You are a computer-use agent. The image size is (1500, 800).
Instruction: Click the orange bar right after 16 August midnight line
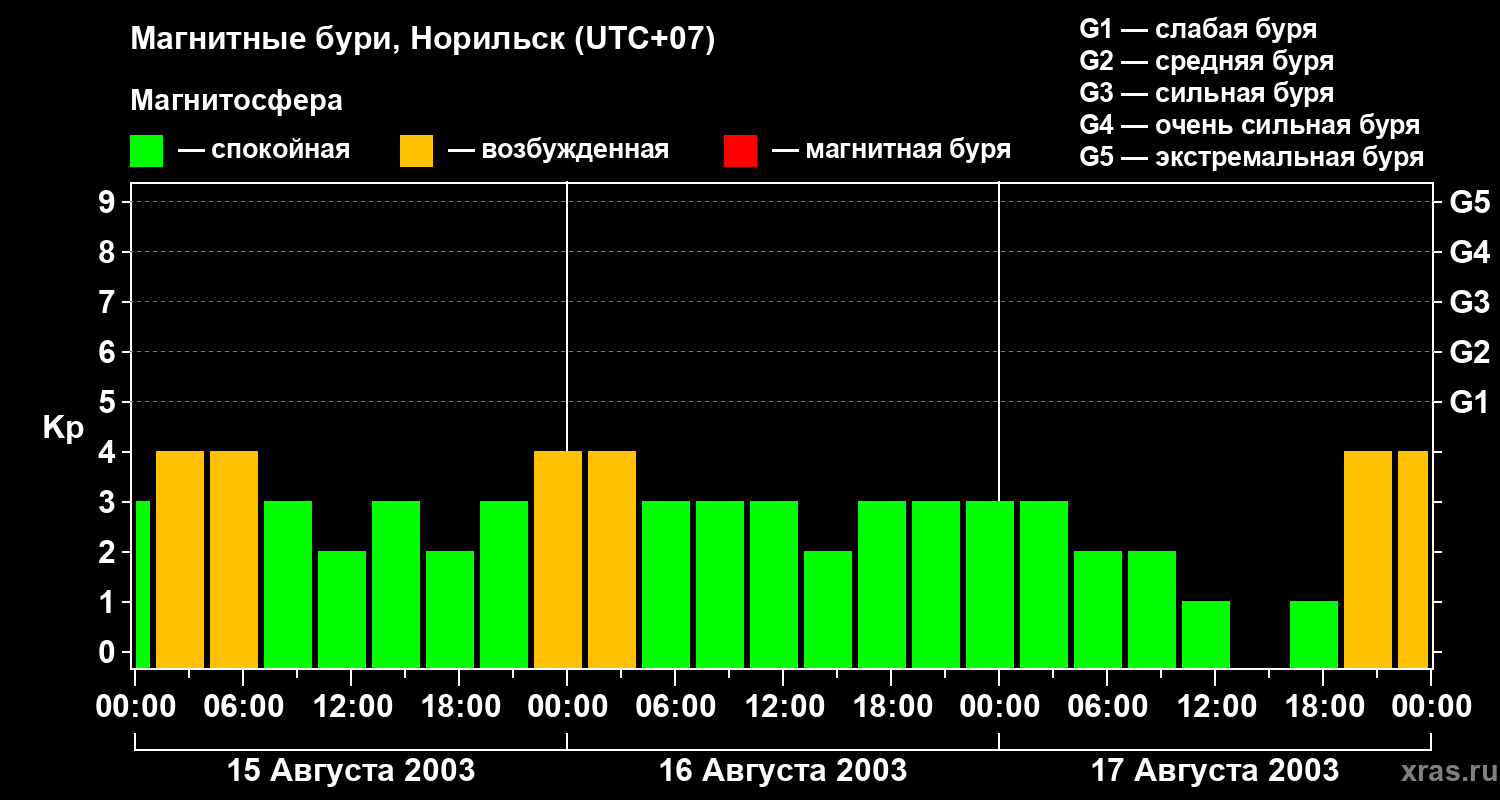coord(612,559)
